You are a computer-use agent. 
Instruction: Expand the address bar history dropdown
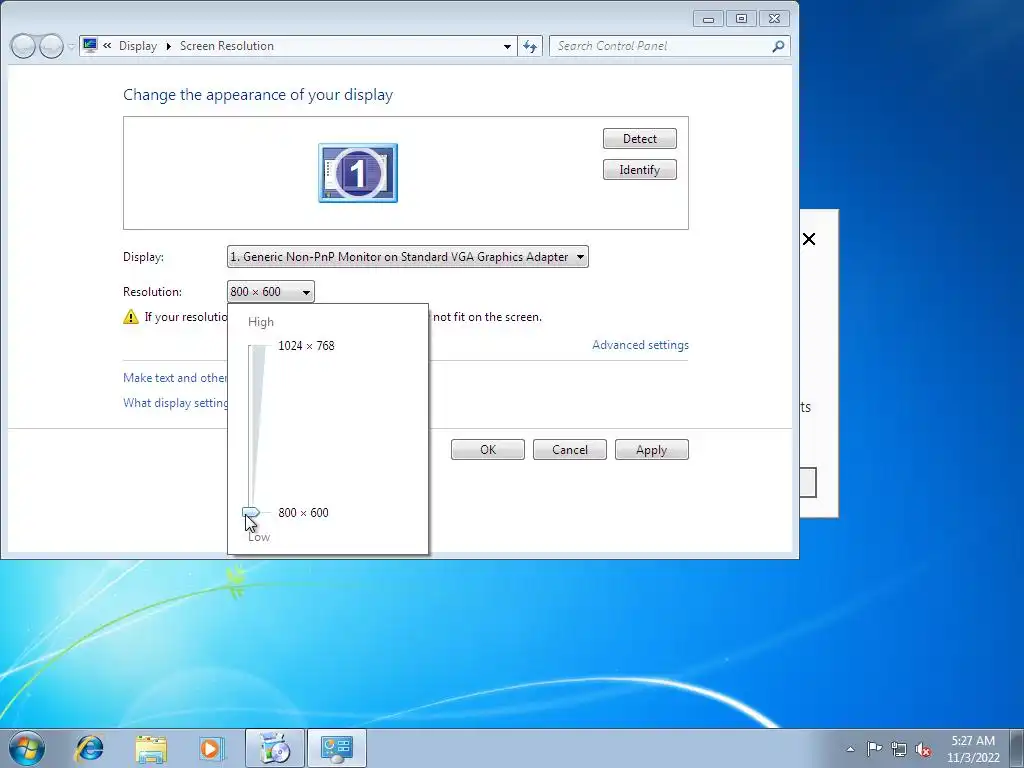[x=507, y=46]
